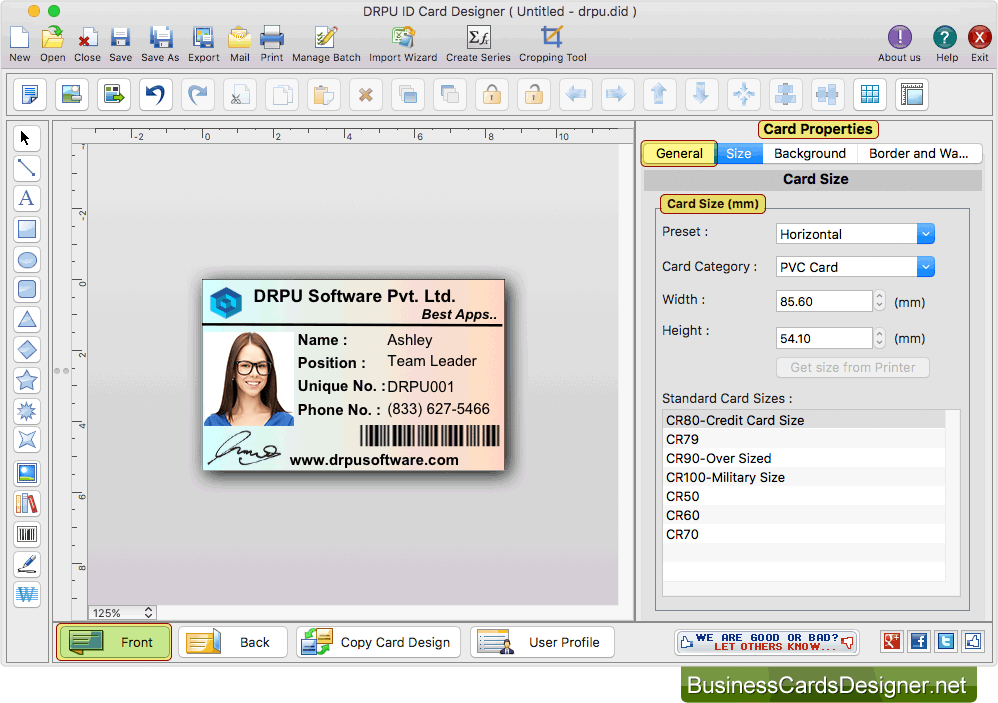Open the Border and Watermark tab
The height and width of the screenshot is (703, 998).
[918, 153]
